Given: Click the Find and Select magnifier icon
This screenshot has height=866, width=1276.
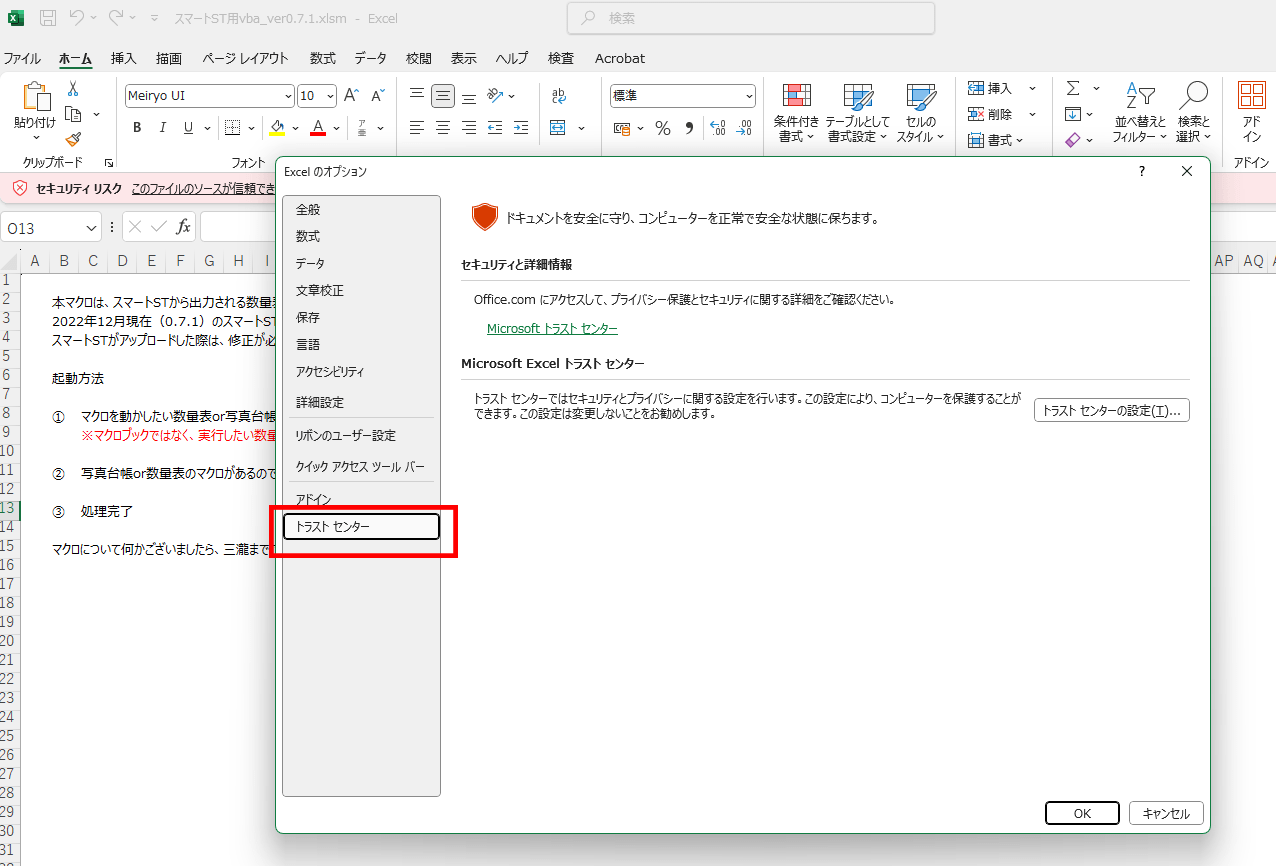Looking at the screenshot, I should pos(1193,112).
